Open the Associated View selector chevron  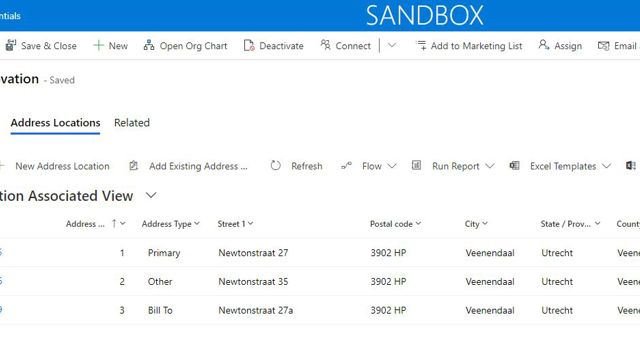(x=151, y=196)
